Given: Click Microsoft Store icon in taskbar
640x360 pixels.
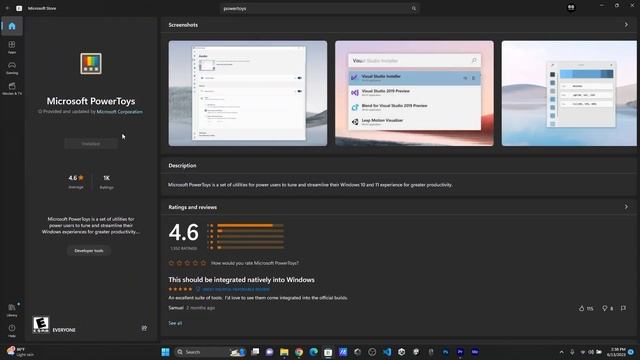Looking at the screenshot, I should (x=328, y=352).
